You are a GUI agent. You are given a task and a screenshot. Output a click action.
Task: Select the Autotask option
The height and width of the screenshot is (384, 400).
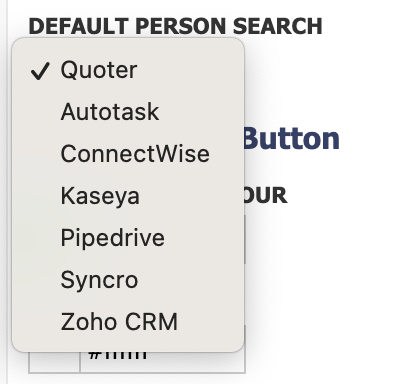point(128,112)
